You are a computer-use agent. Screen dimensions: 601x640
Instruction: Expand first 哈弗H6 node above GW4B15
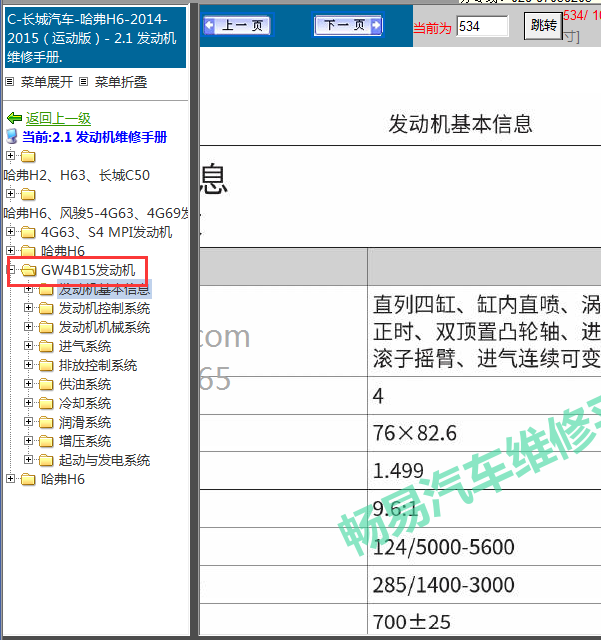click(x=11, y=250)
